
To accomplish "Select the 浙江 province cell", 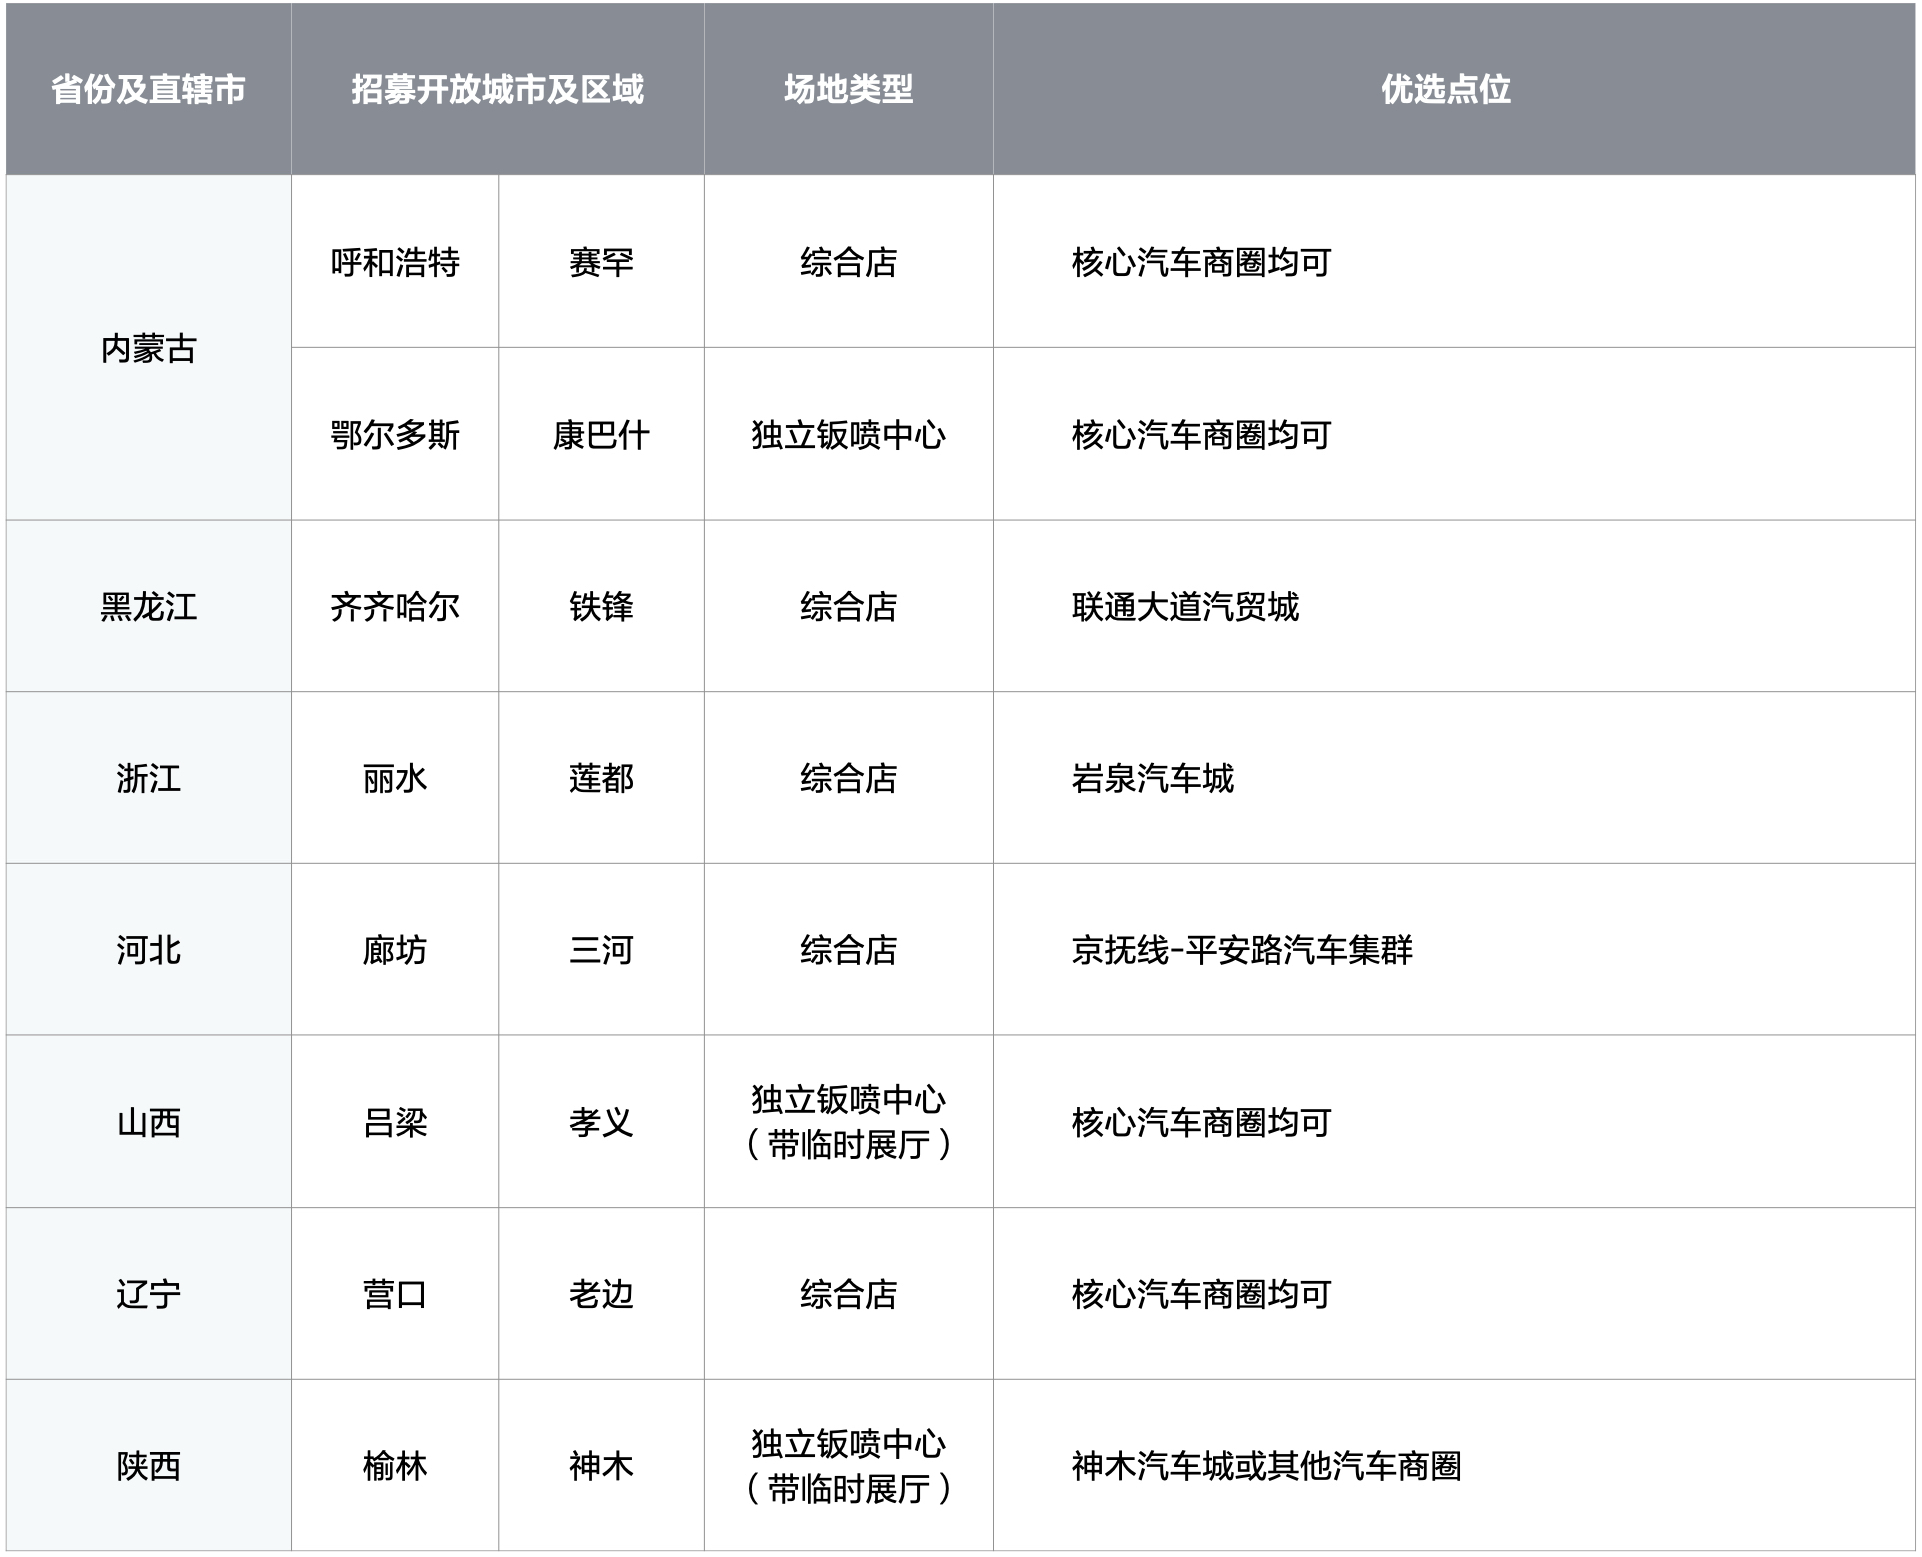I will click(148, 779).
